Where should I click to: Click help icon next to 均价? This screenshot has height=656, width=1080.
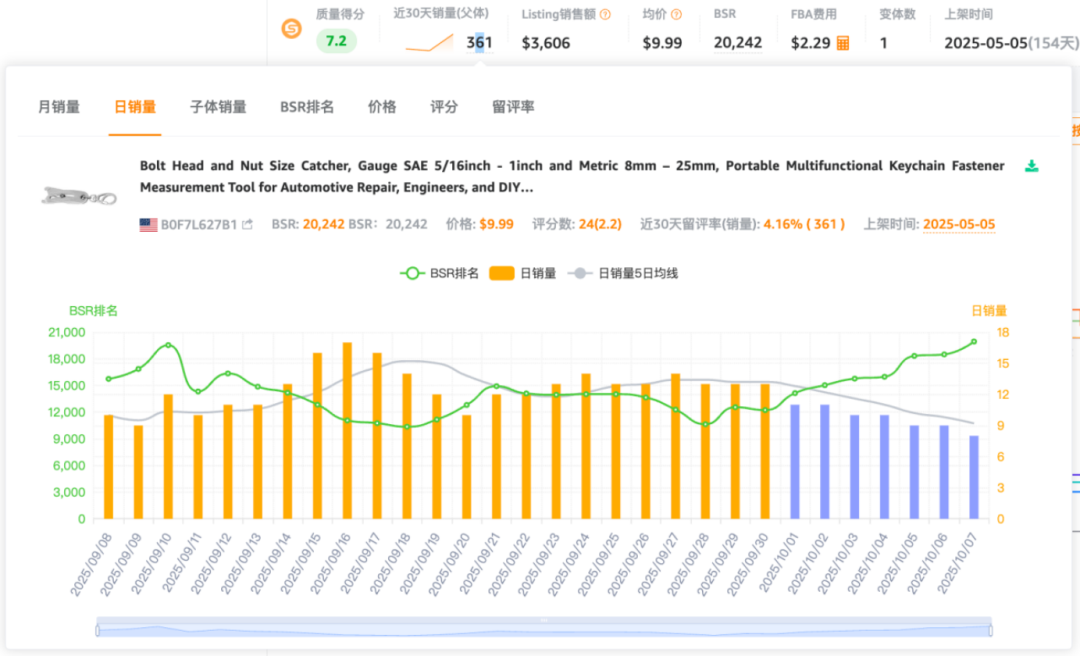point(676,15)
